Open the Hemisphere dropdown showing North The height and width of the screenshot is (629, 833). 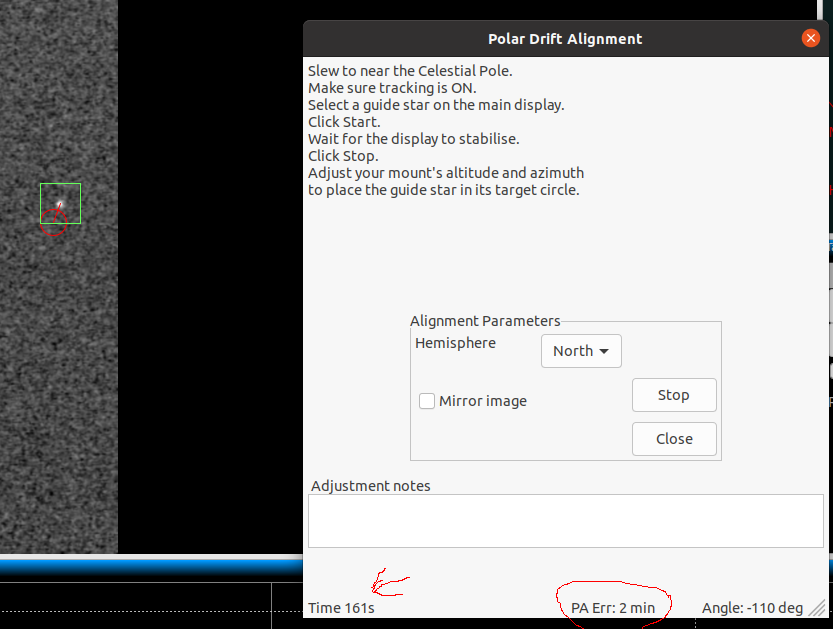click(581, 351)
